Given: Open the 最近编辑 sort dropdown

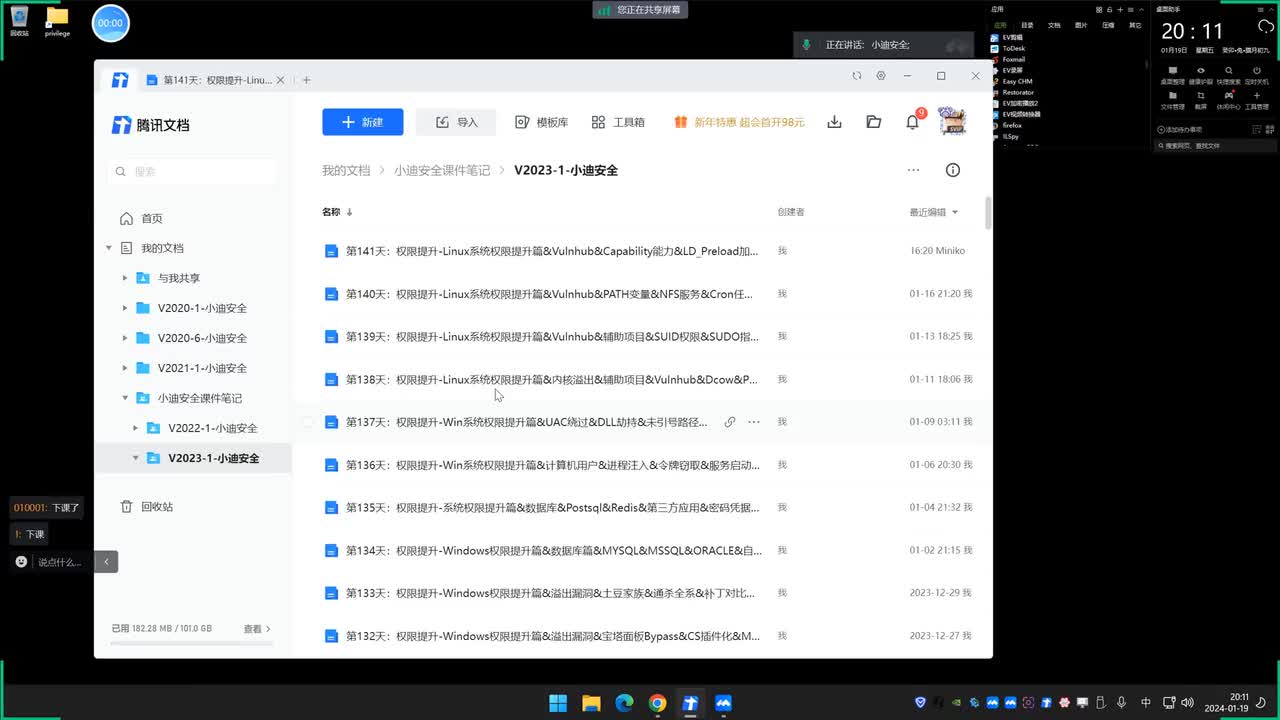Looking at the screenshot, I should pos(933,212).
